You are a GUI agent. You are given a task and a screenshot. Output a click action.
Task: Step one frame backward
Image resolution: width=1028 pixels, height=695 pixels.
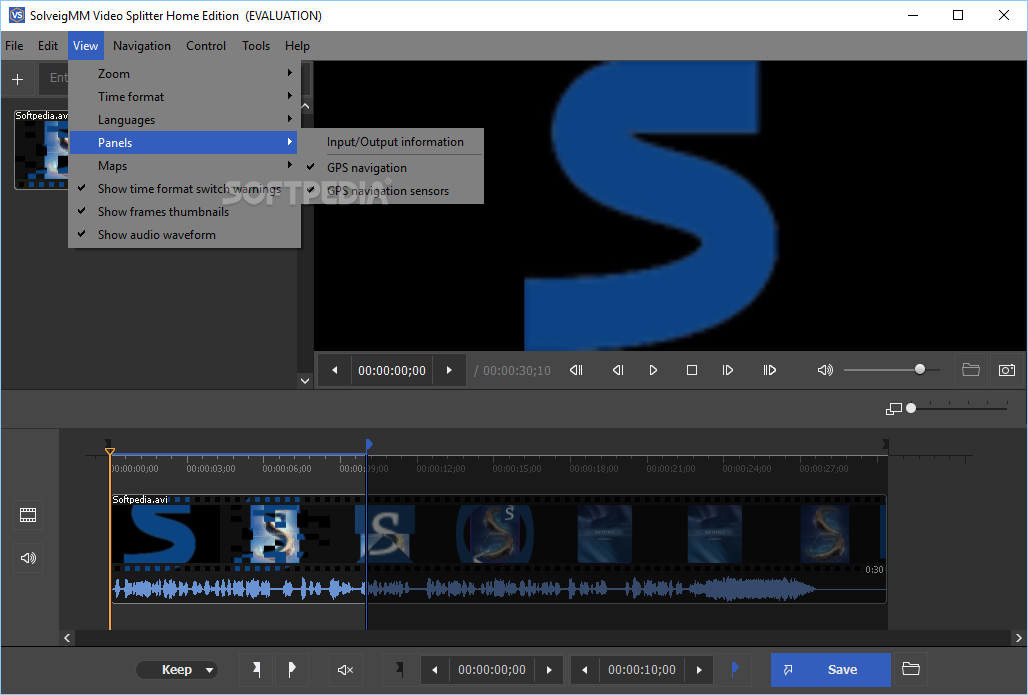(618, 370)
